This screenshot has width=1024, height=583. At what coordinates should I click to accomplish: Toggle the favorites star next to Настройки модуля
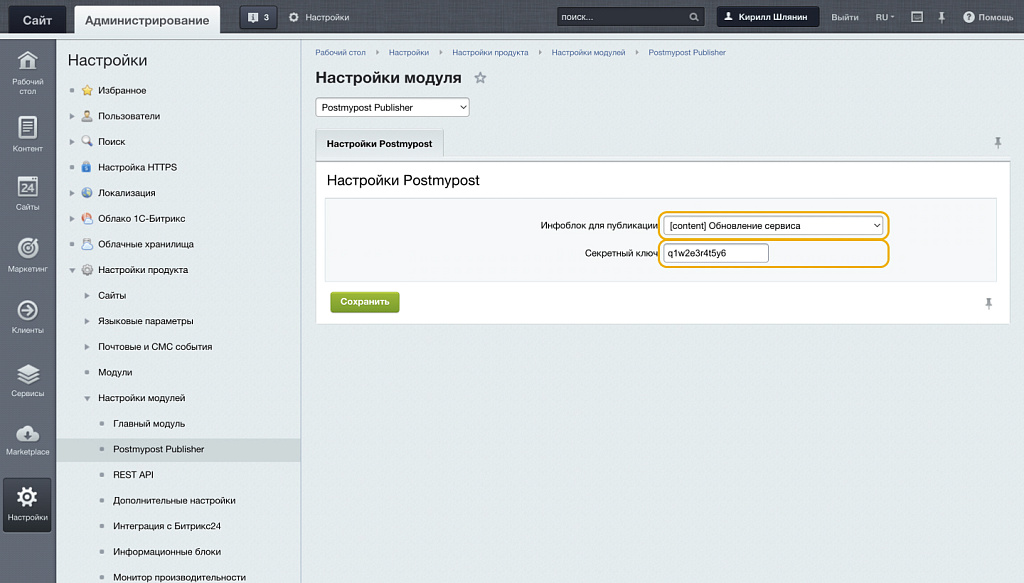click(480, 76)
